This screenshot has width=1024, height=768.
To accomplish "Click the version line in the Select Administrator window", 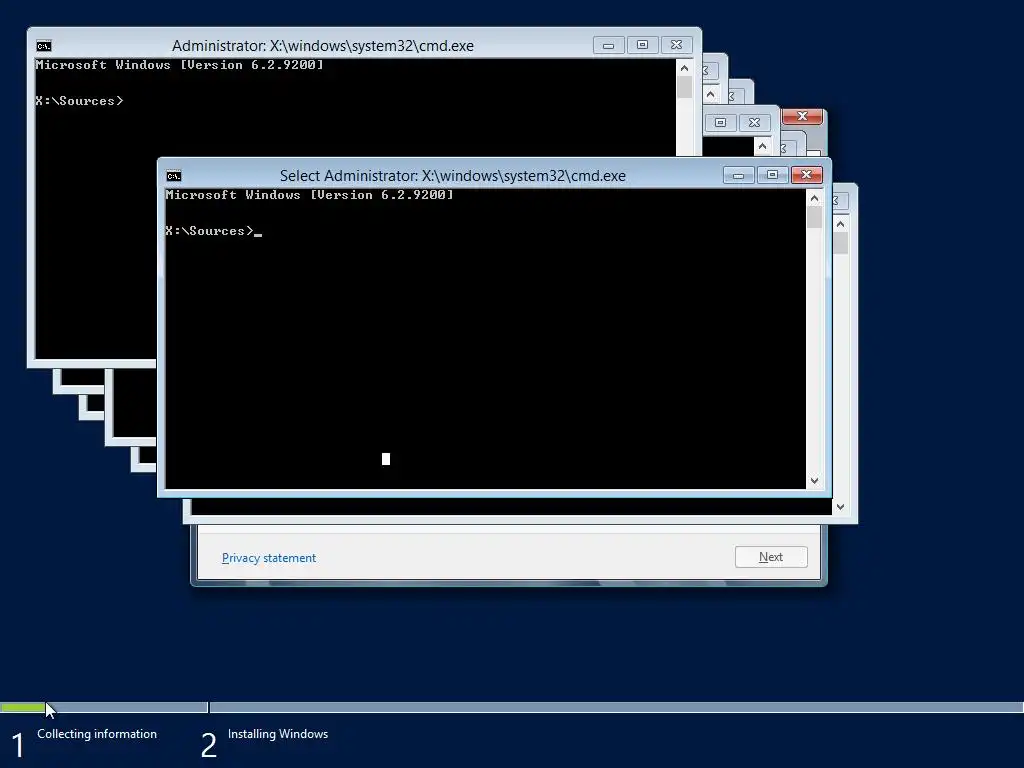I will (310, 195).
